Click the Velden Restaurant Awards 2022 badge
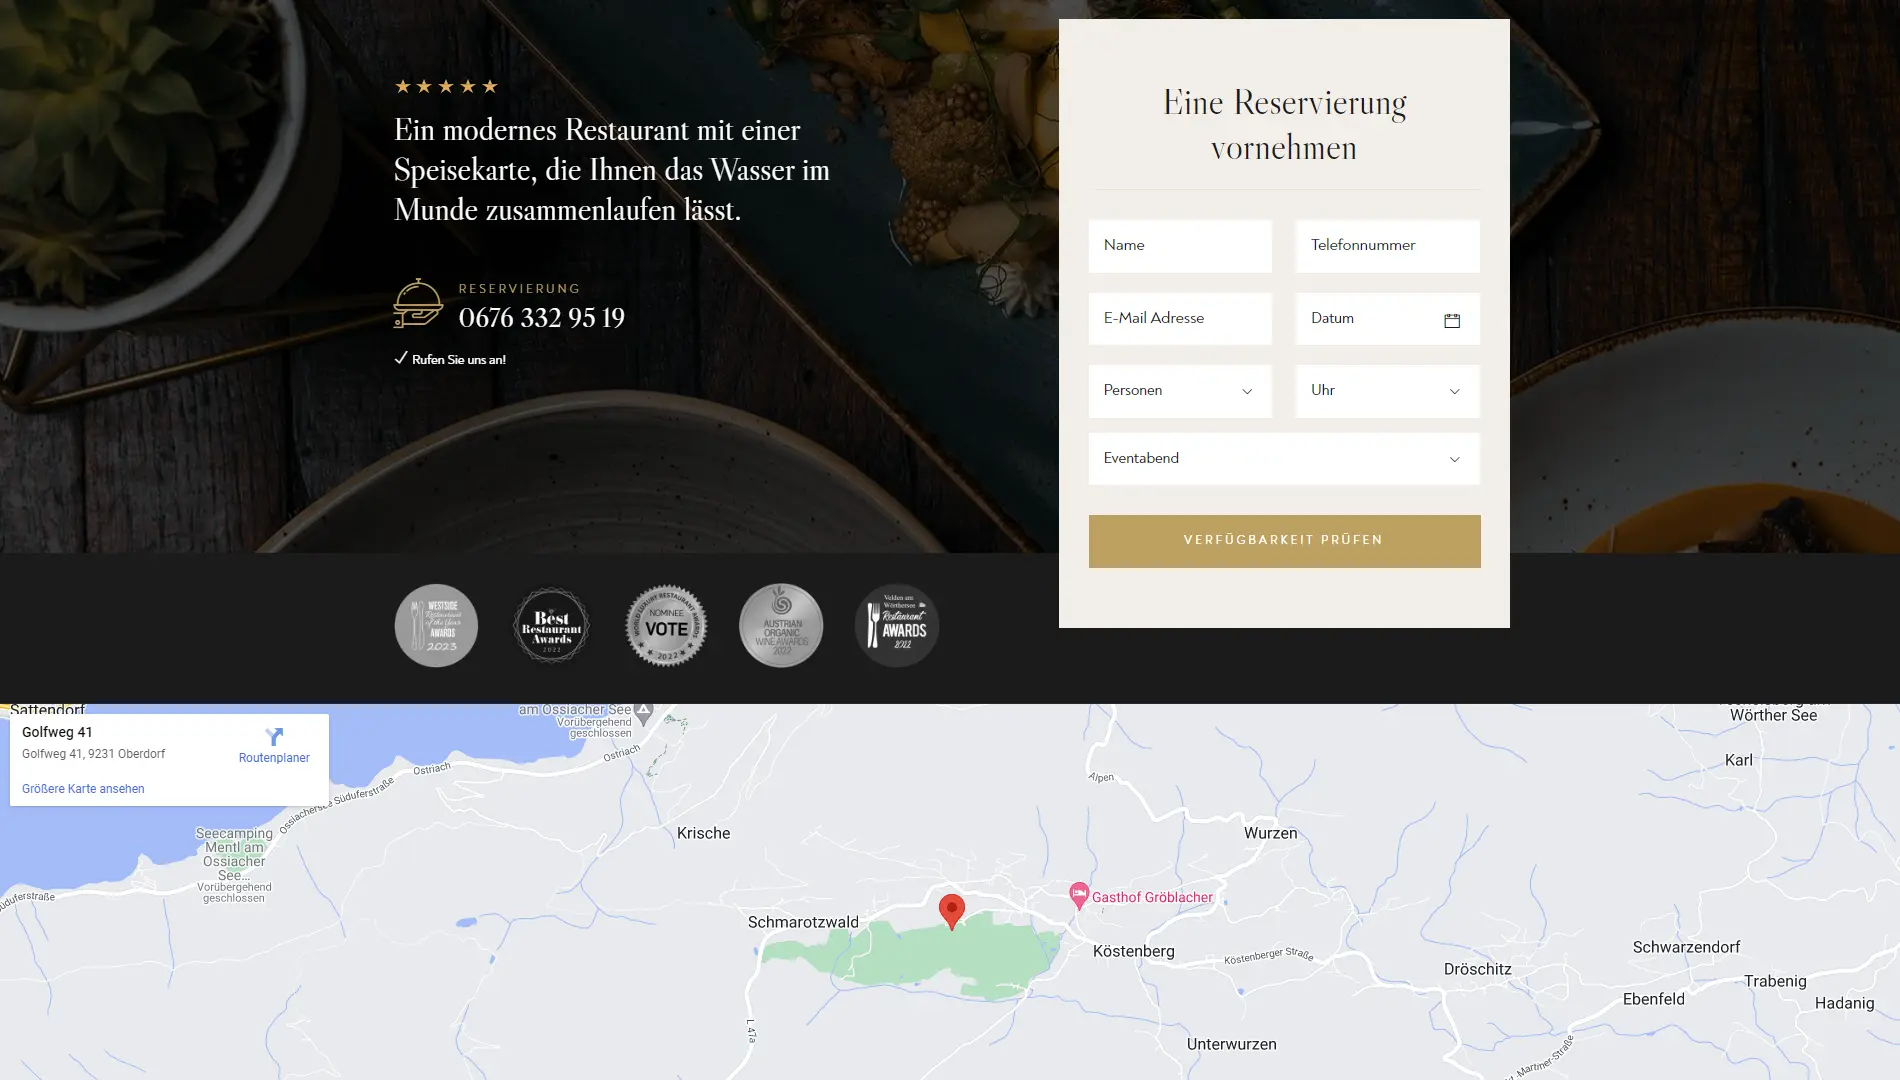Screen dimensions: 1900x1080 point(897,626)
